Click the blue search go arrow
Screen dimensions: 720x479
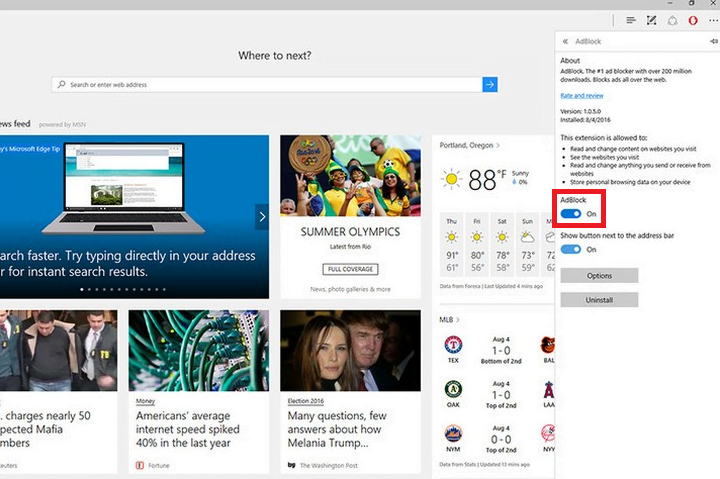[x=490, y=85]
